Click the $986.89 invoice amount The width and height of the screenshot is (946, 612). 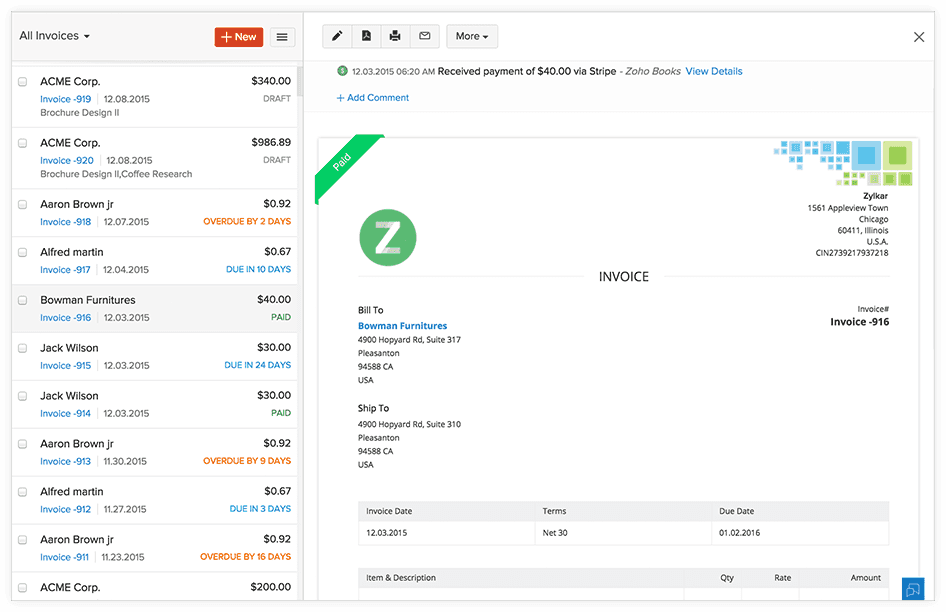tap(271, 142)
